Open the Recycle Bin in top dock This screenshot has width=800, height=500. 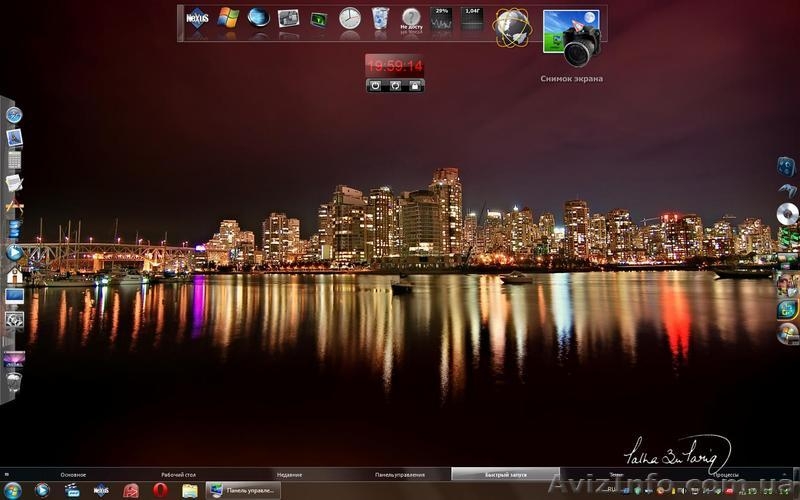(380, 18)
